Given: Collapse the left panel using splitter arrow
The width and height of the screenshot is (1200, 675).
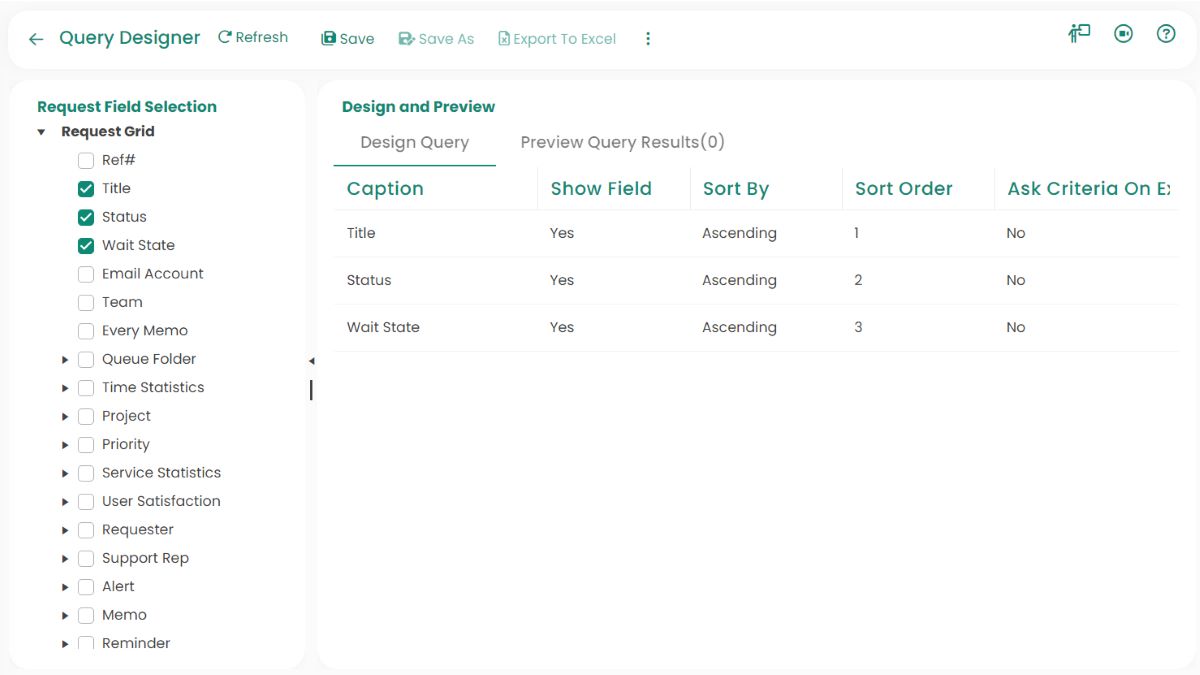Looking at the screenshot, I should coord(311,361).
